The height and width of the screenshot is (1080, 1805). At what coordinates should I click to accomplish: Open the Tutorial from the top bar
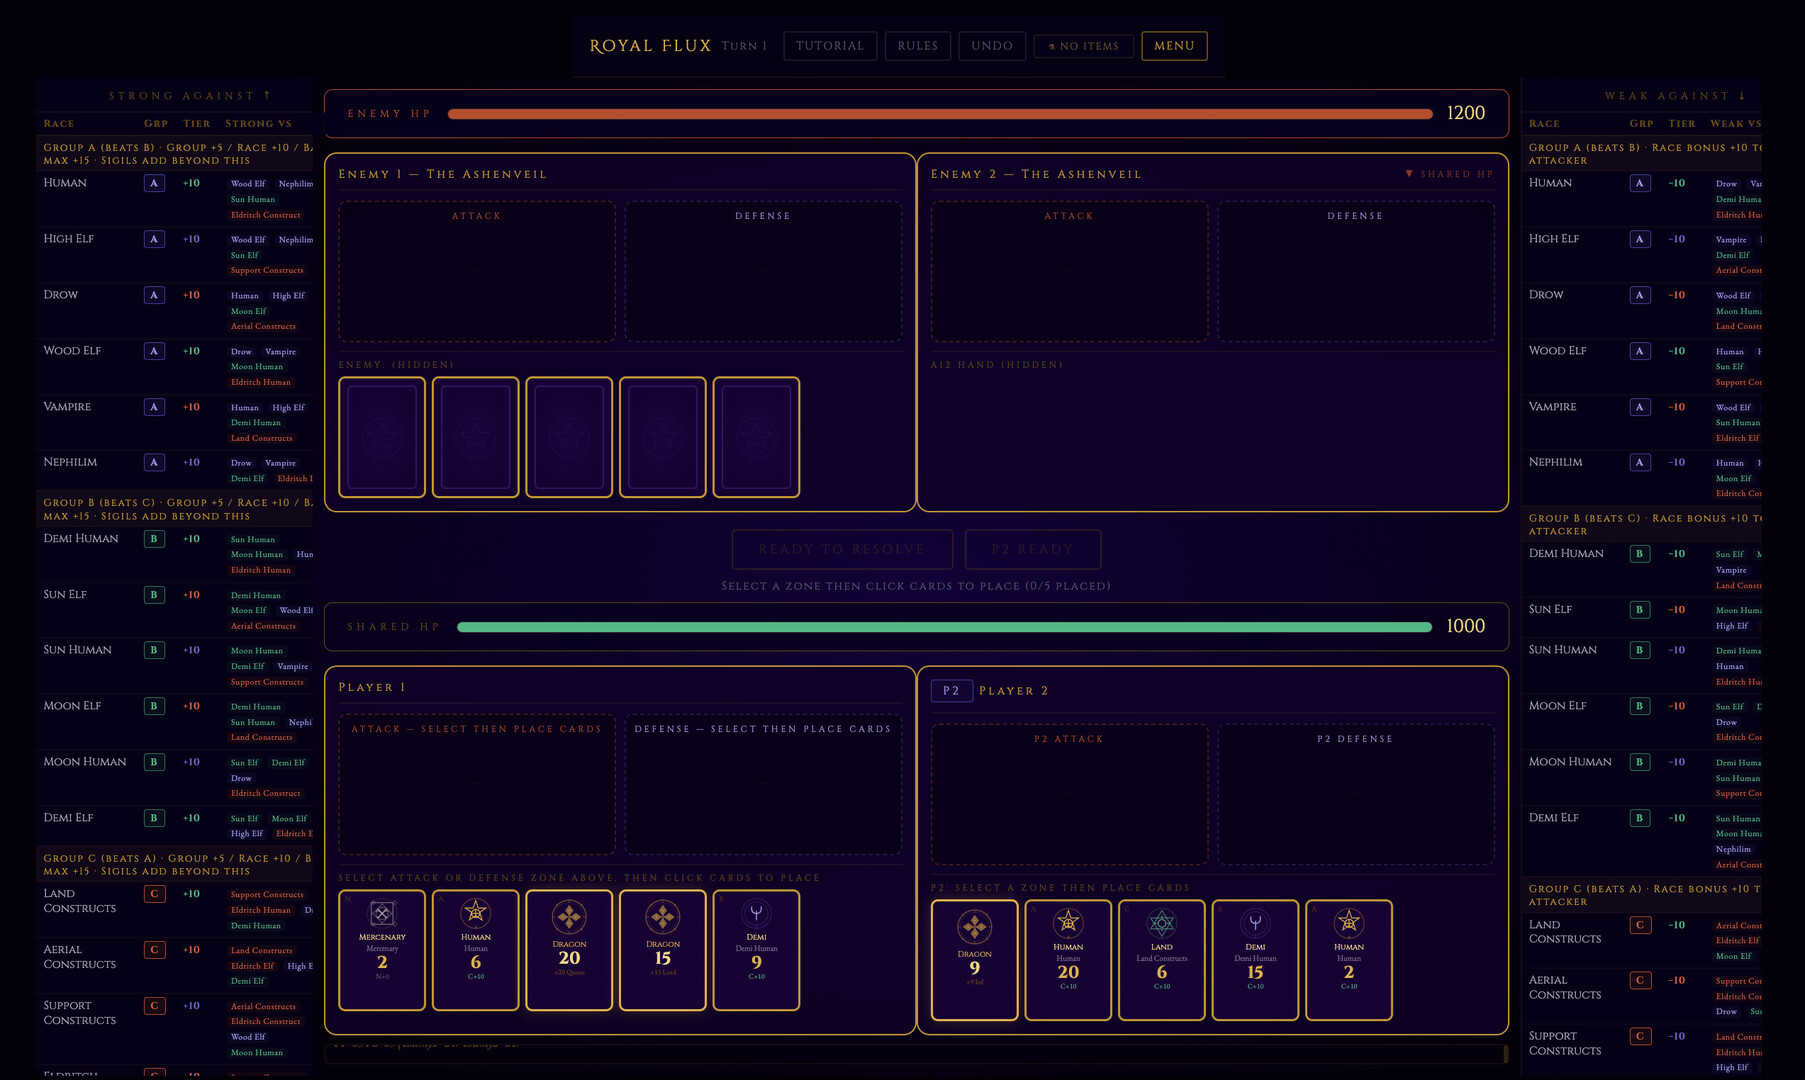pyautogui.click(x=830, y=46)
